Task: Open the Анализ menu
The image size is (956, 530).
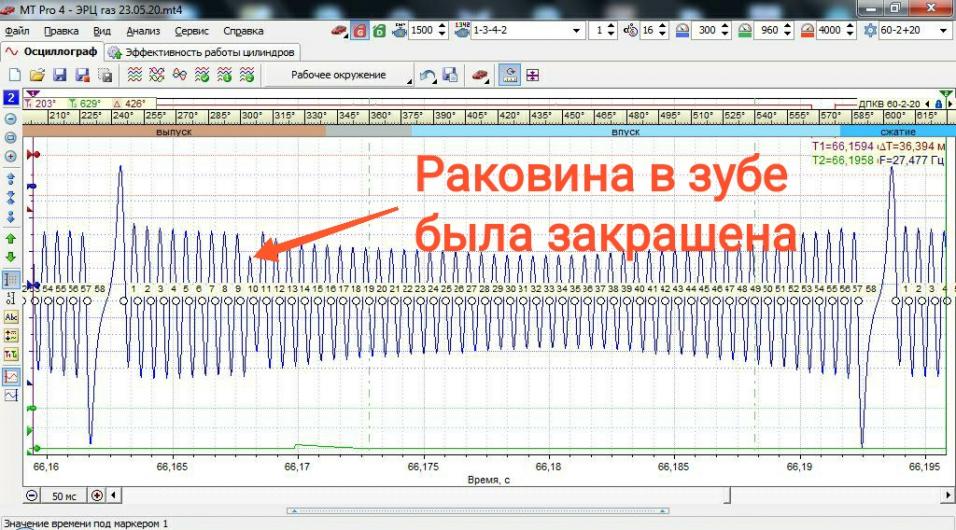Action: 143,31
